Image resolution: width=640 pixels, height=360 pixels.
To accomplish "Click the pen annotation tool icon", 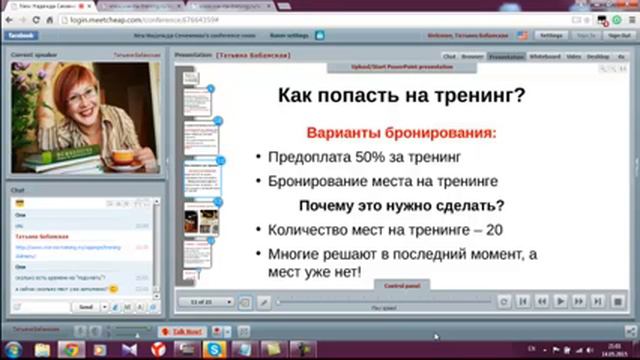I will [264, 302].
